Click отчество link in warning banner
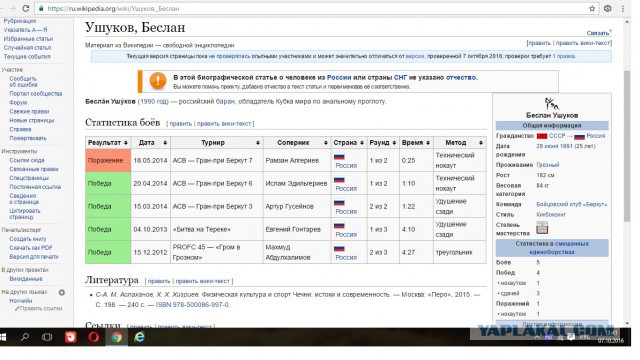 [461, 77]
